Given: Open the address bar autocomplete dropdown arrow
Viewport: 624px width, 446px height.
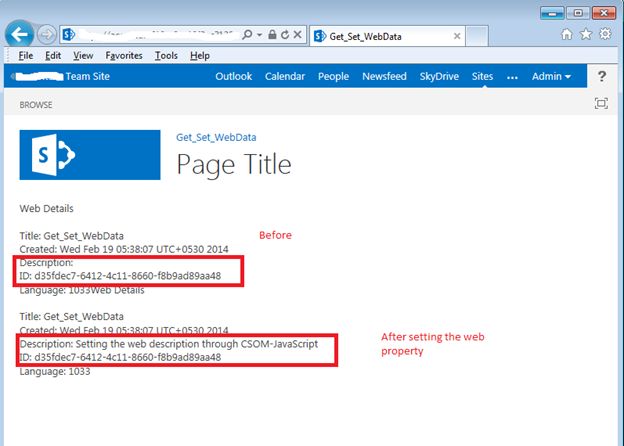Looking at the screenshot, I should coord(259,35).
